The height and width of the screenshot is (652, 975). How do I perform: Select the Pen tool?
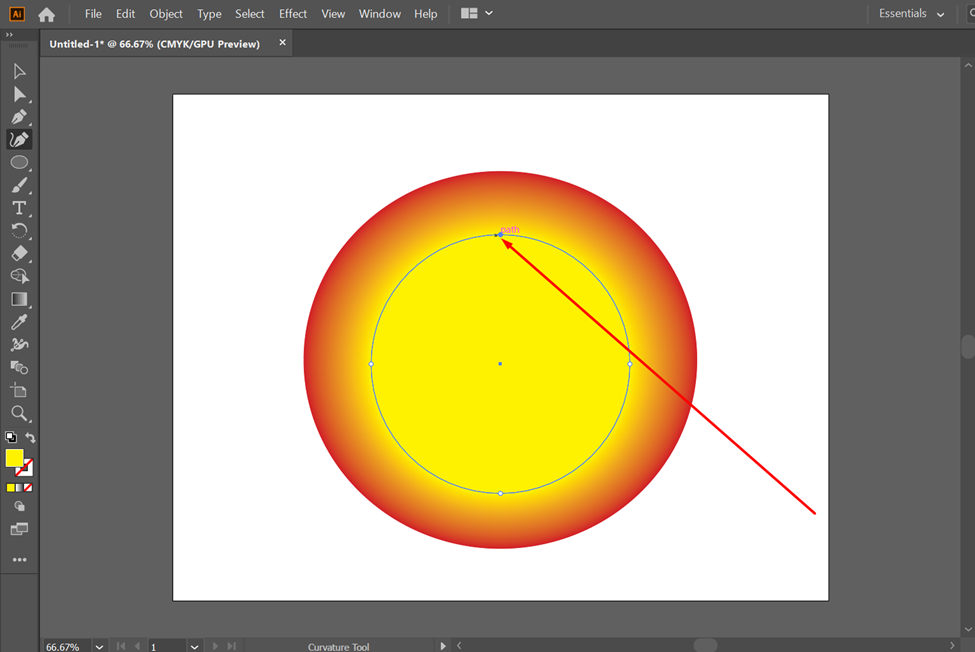19,117
